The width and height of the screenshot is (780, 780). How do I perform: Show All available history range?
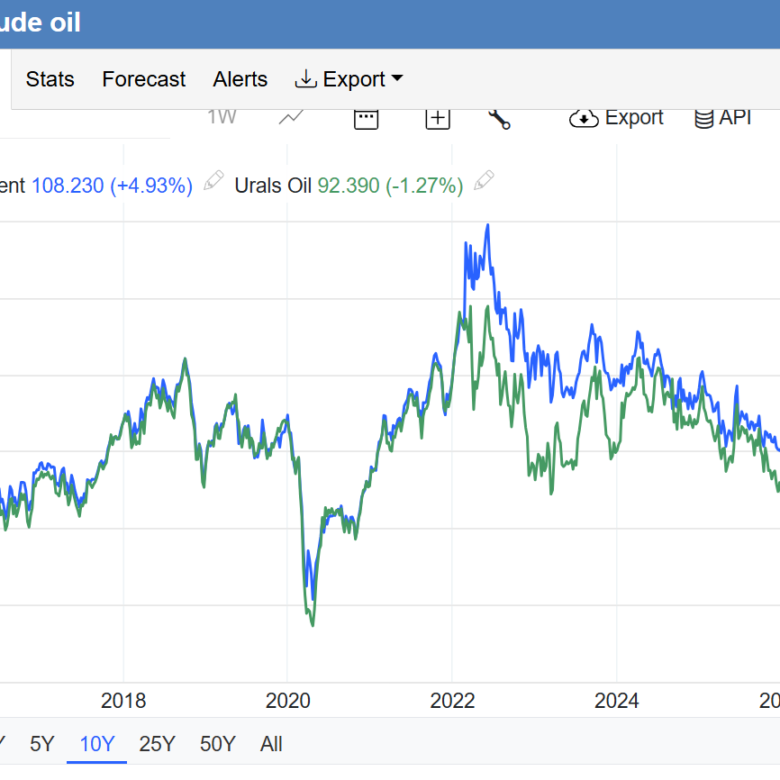(x=271, y=744)
